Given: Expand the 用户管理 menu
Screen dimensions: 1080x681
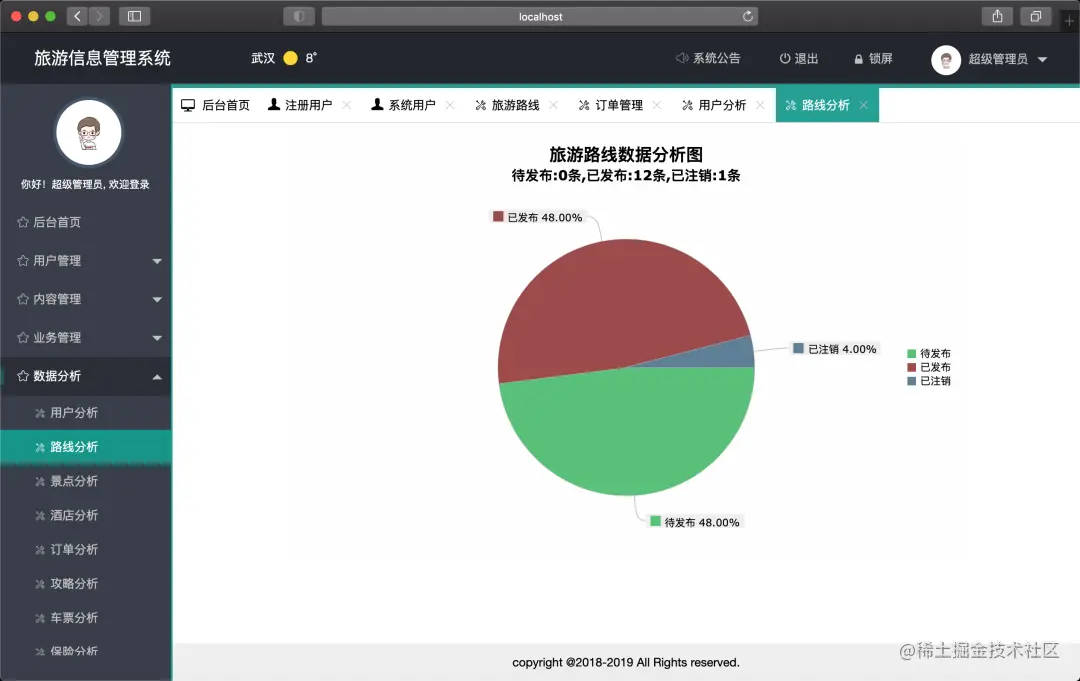Looking at the screenshot, I should point(86,261).
